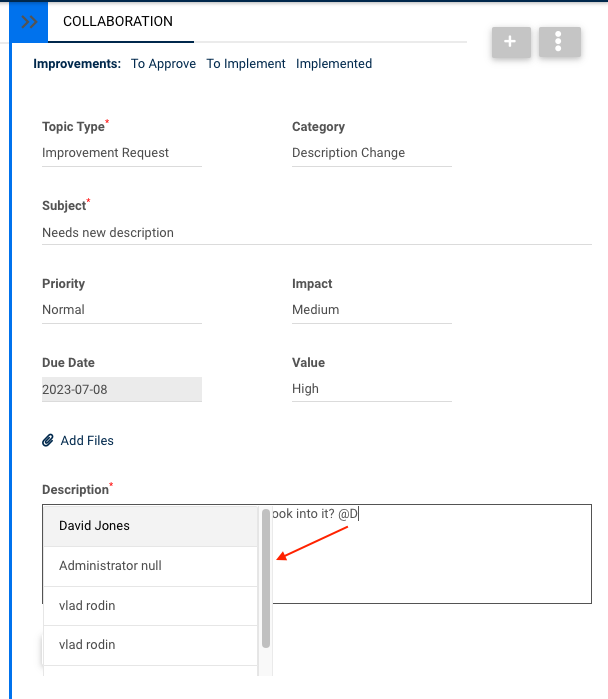Open the To Implement improvements link
The height and width of the screenshot is (699, 608).
(246, 64)
